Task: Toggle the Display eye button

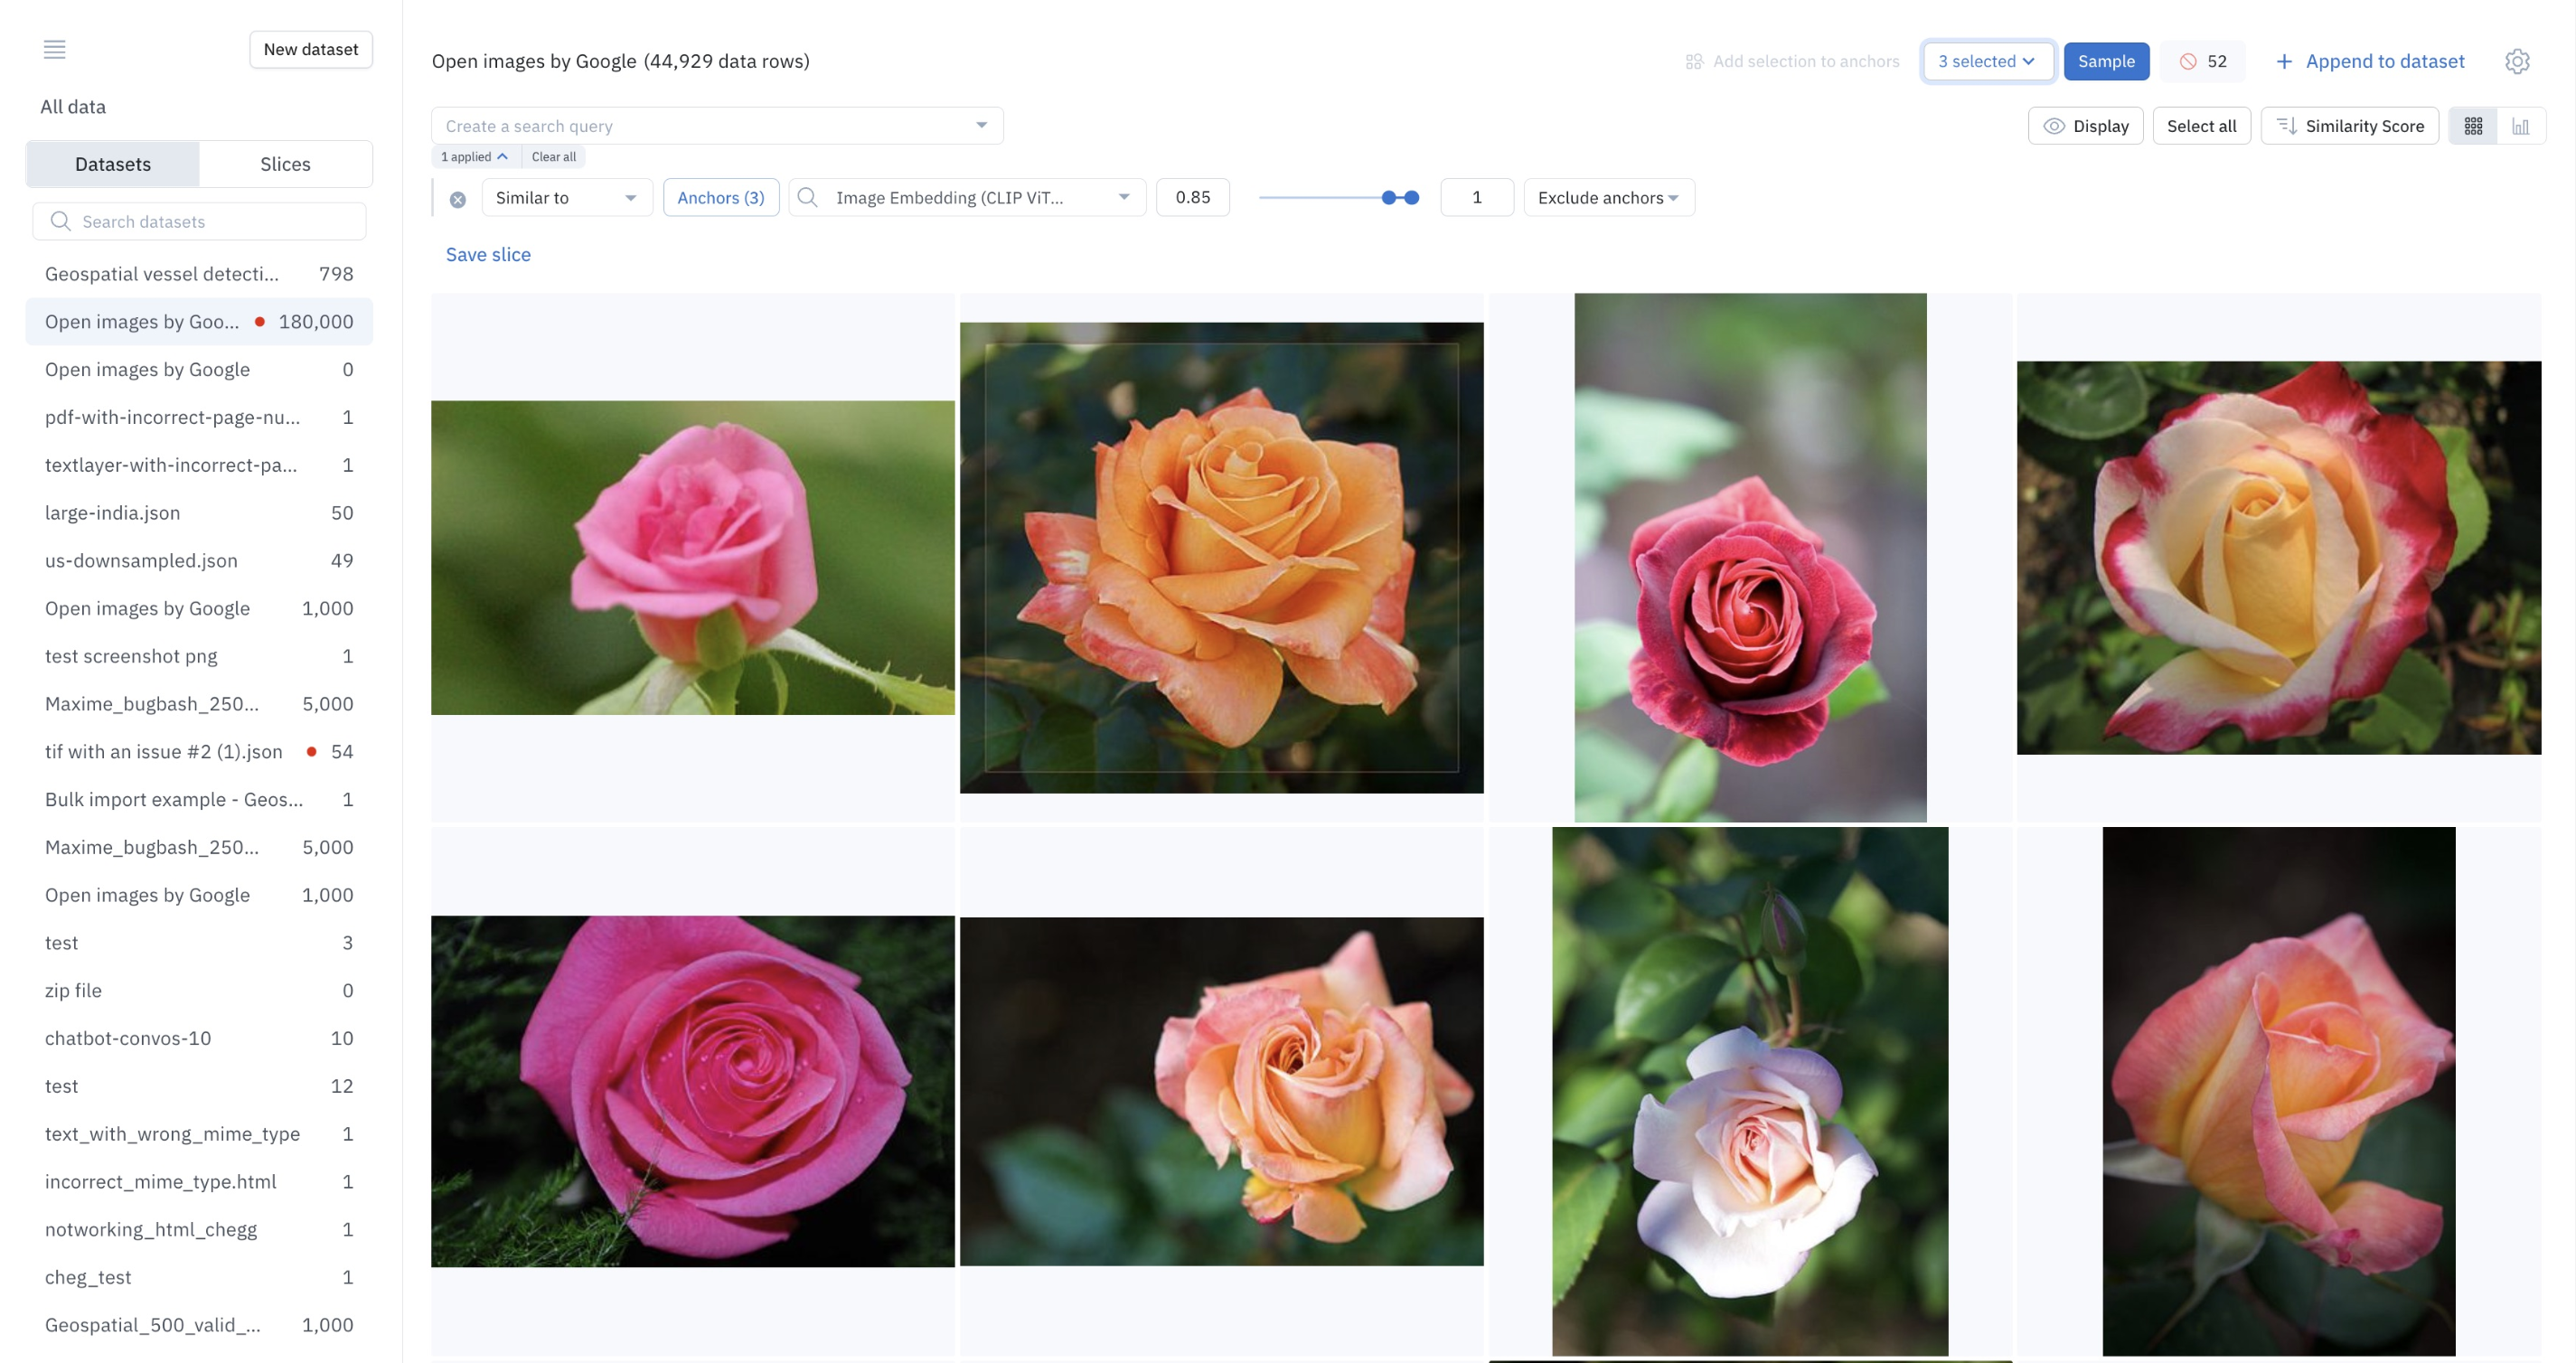Action: click(2086, 126)
